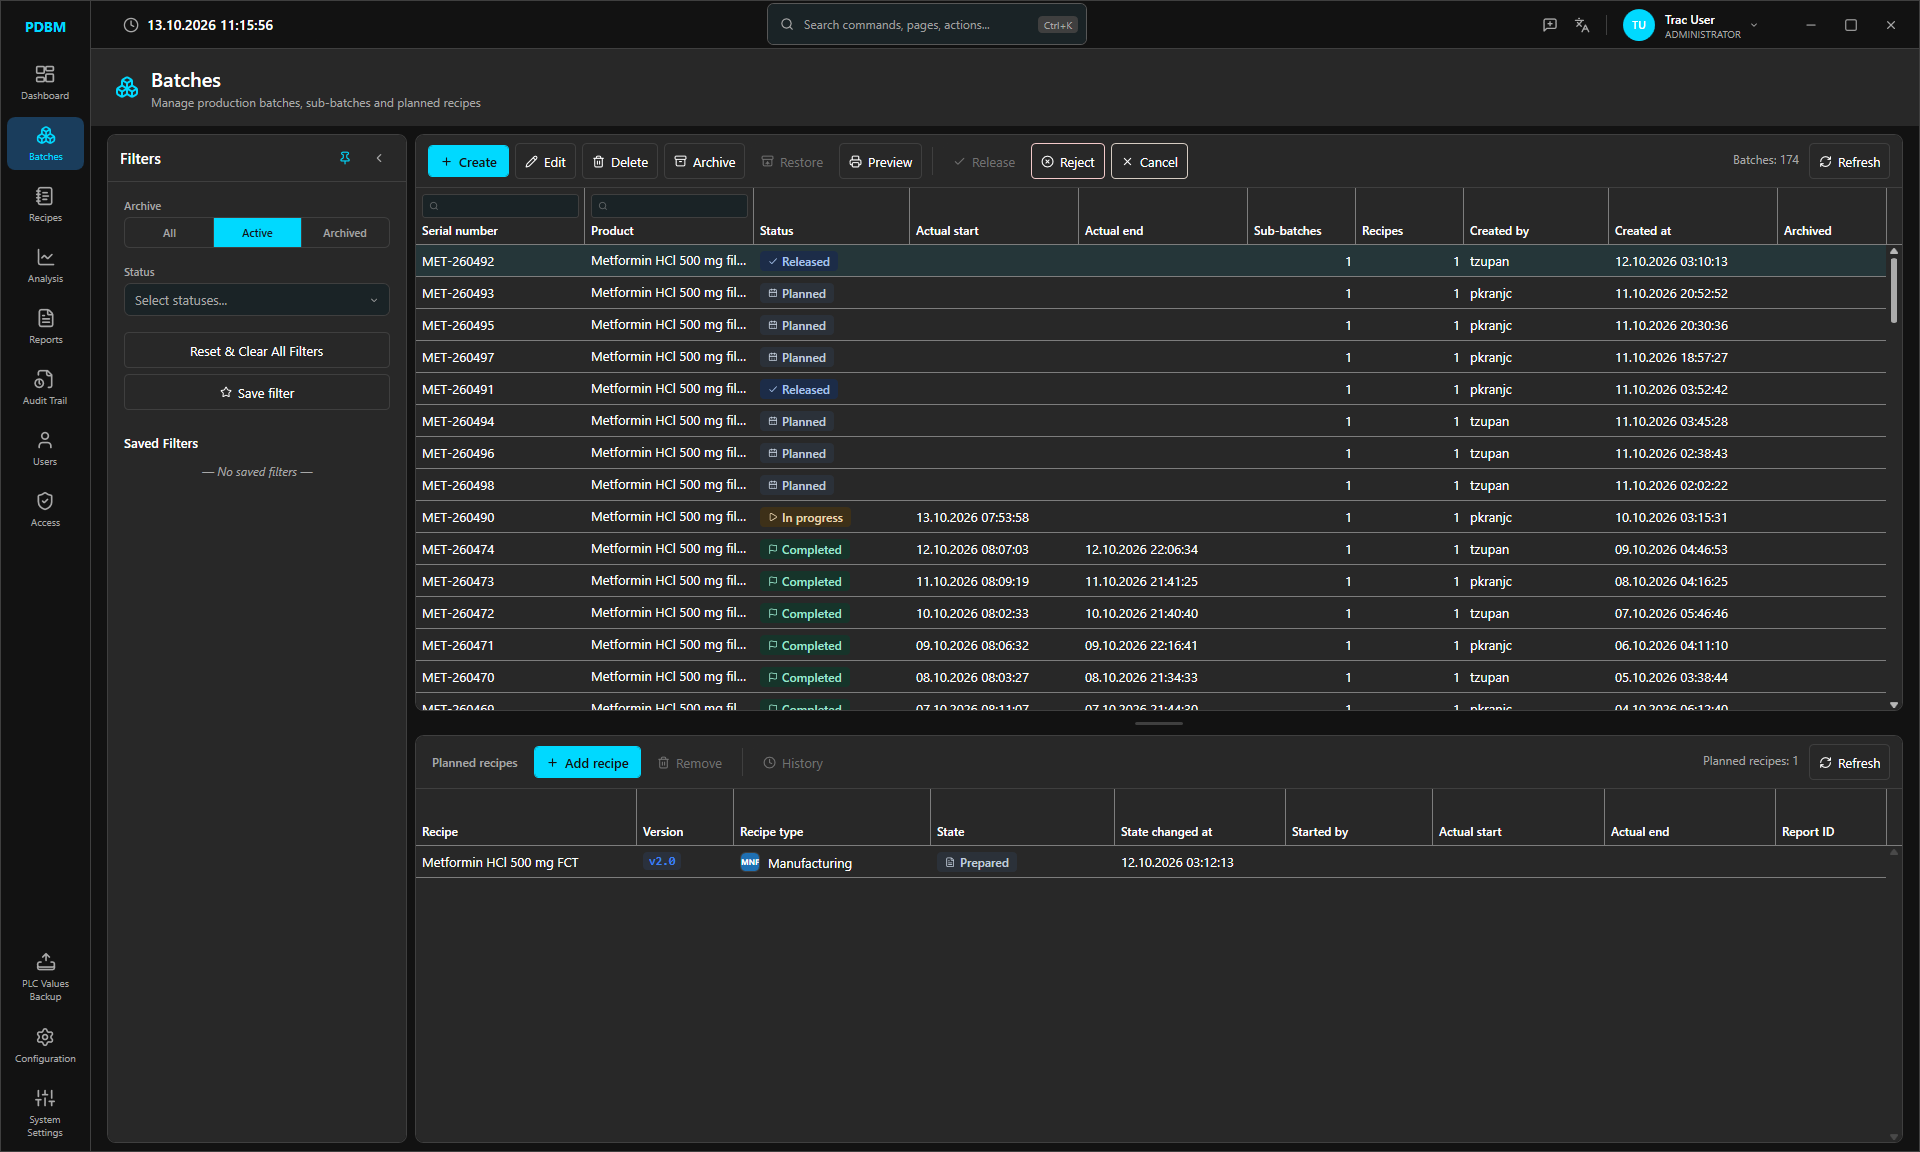Refresh the batches list
The image size is (1920, 1152).
click(x=1849, y=162)
